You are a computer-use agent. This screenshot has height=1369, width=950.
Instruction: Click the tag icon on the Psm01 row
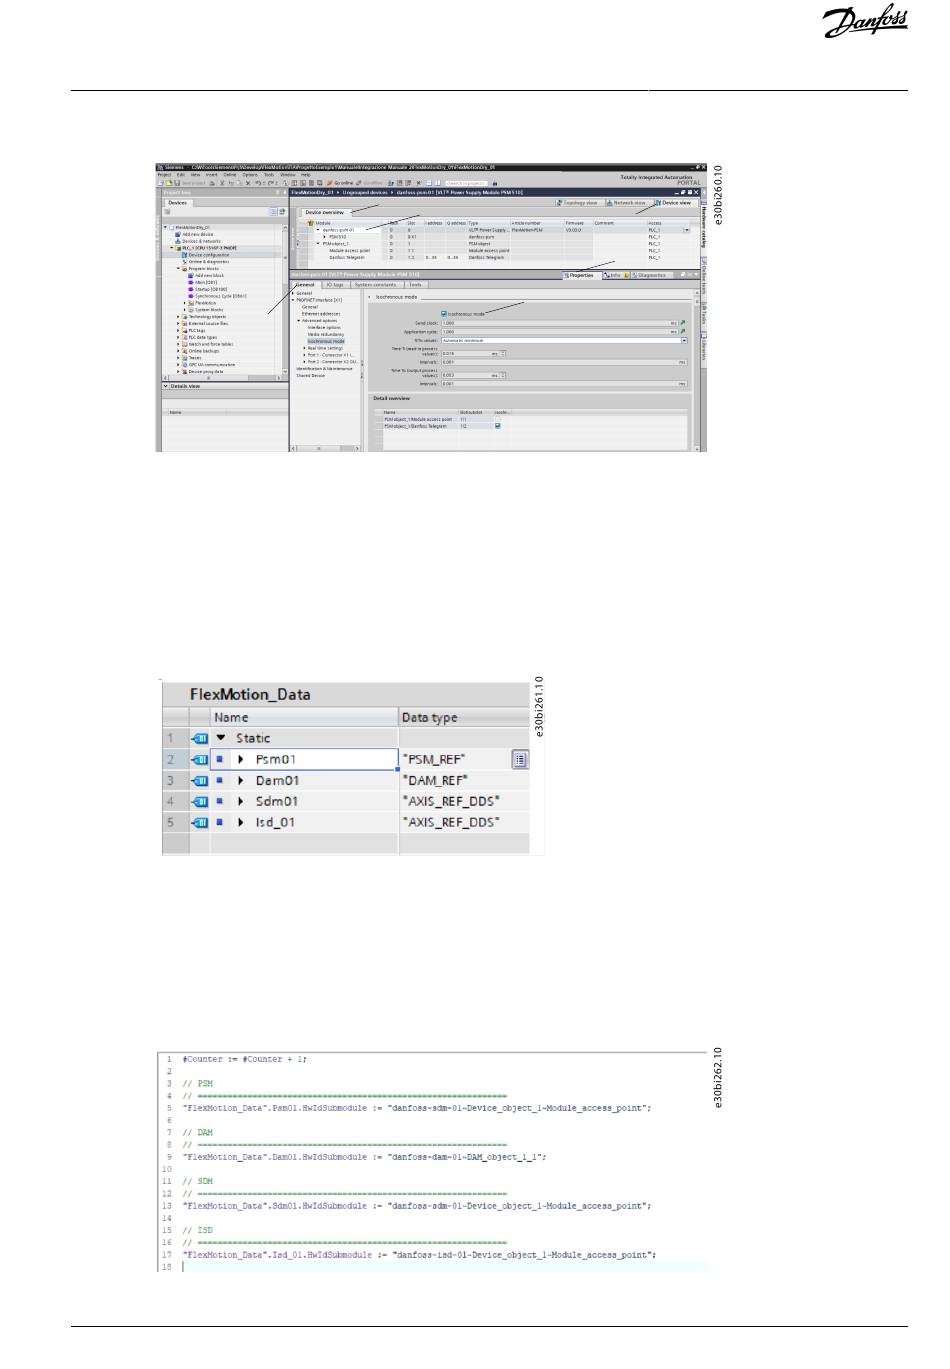click(200, 759)
